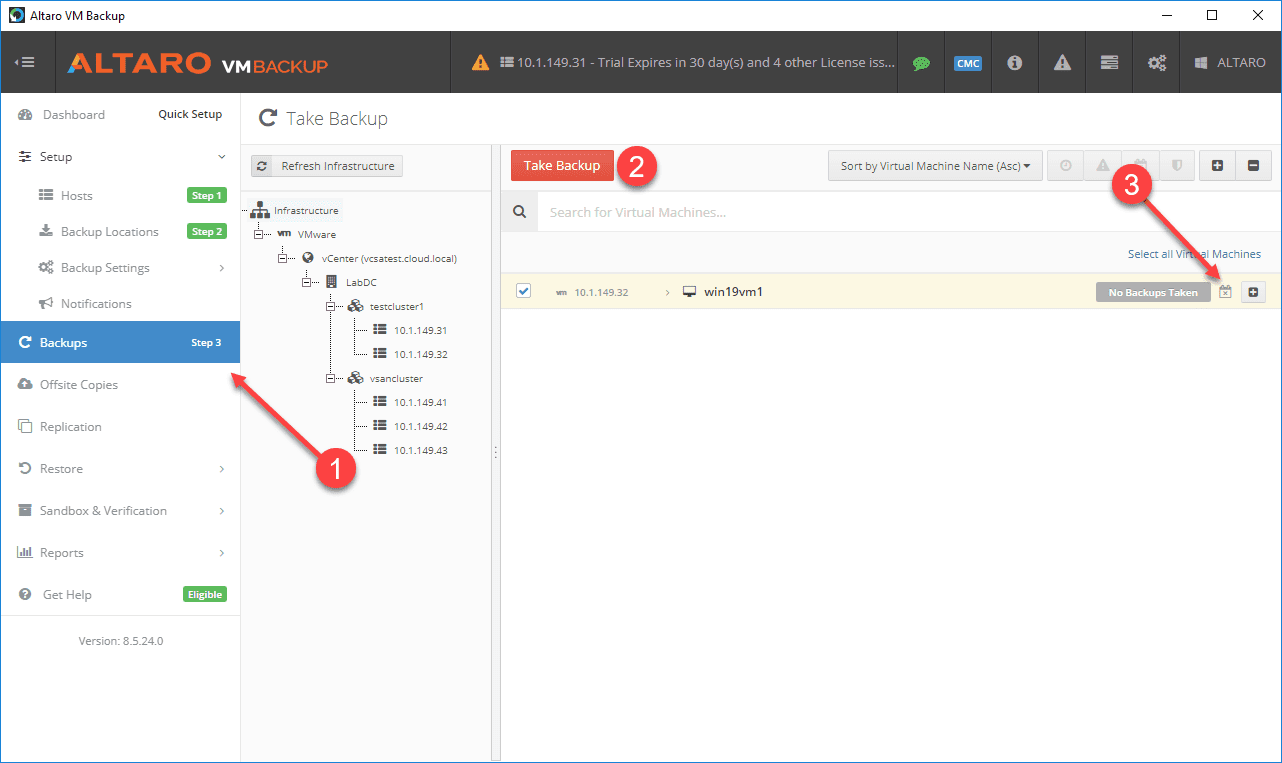Collapse the testcluster1 tree node
Viewport: 1282px width, 763px height.
(332, 306)
